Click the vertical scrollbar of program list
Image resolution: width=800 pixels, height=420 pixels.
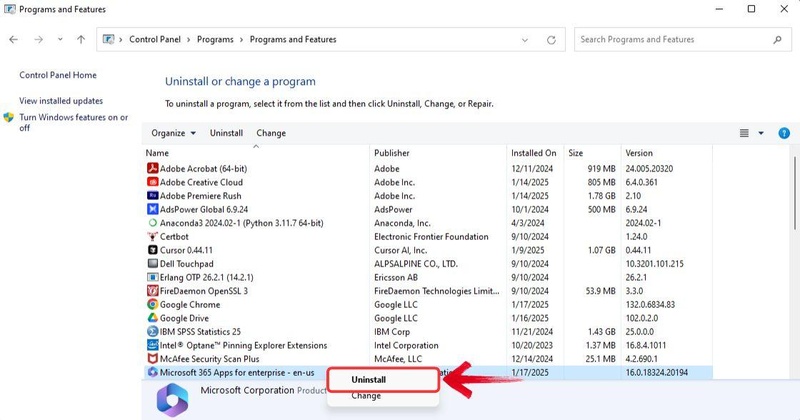pos(794,193)
